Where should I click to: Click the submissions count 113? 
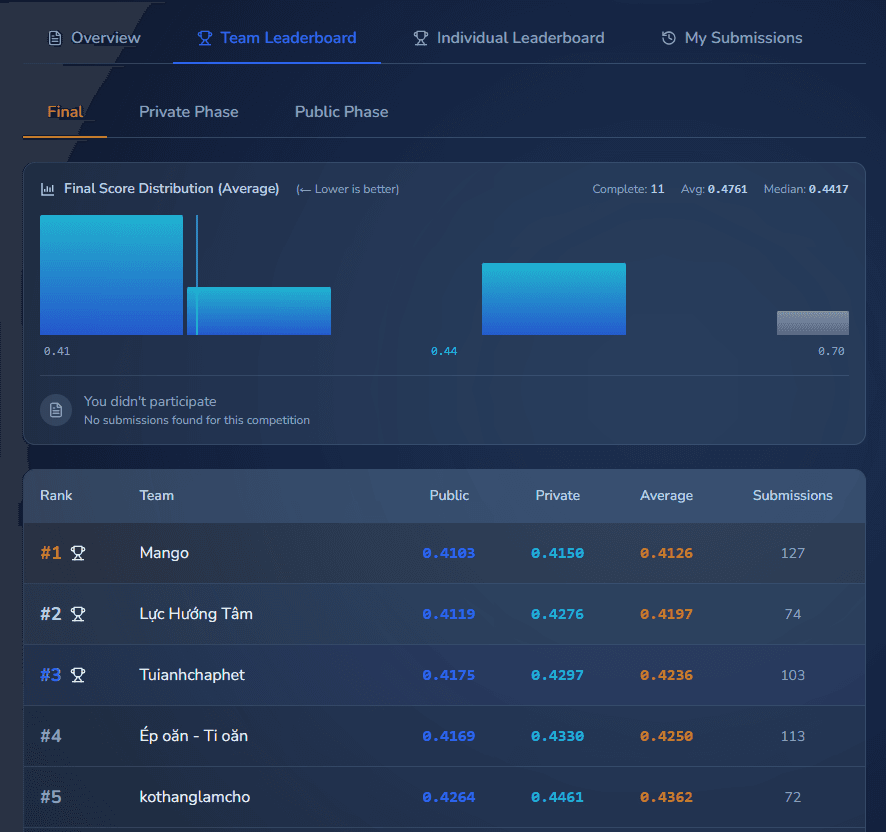click(792, 736)
